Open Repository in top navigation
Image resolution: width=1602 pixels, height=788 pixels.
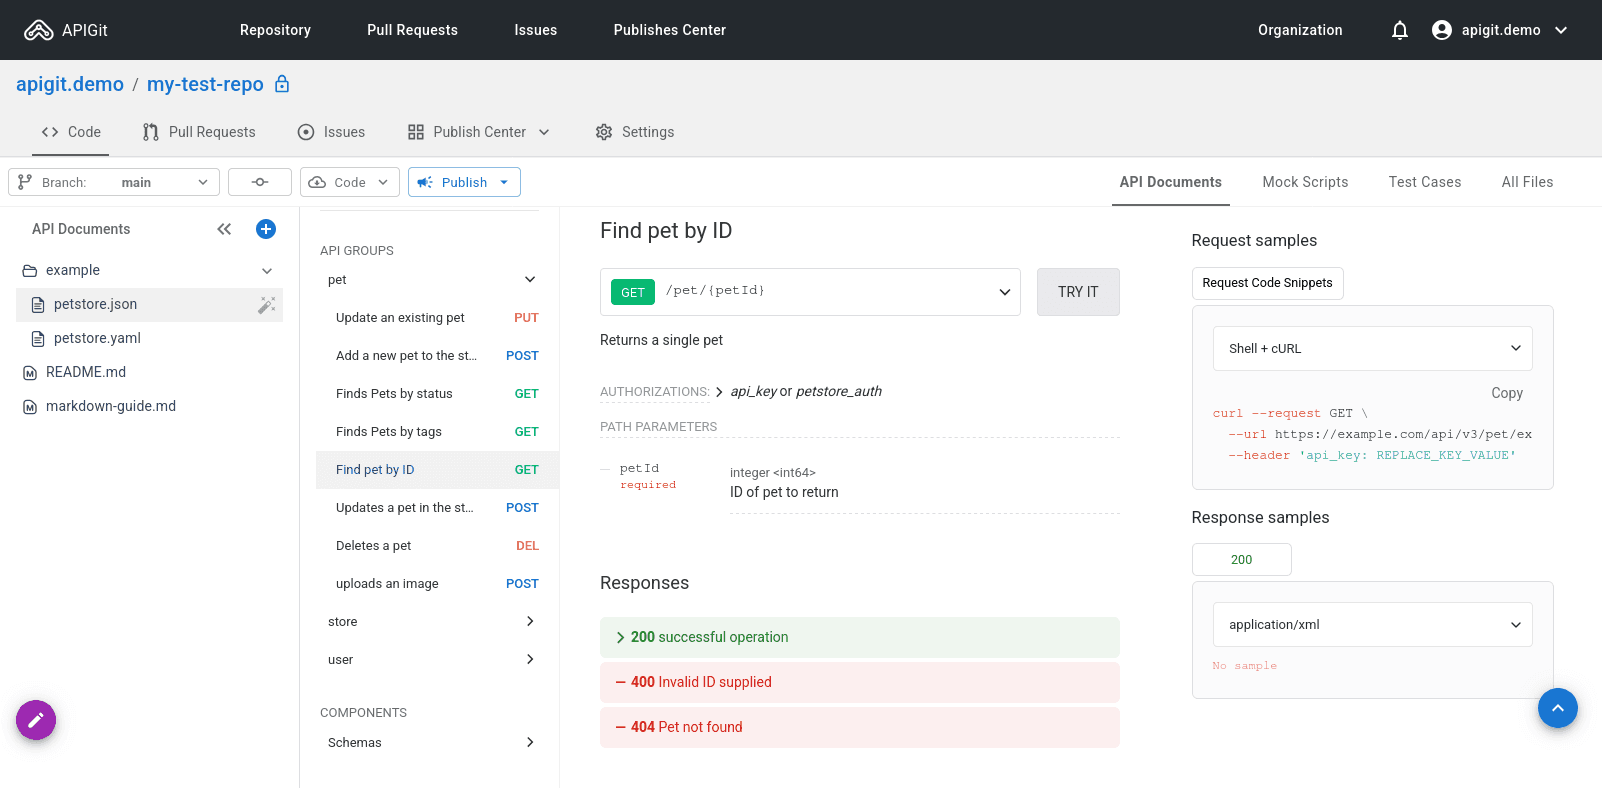275,30
